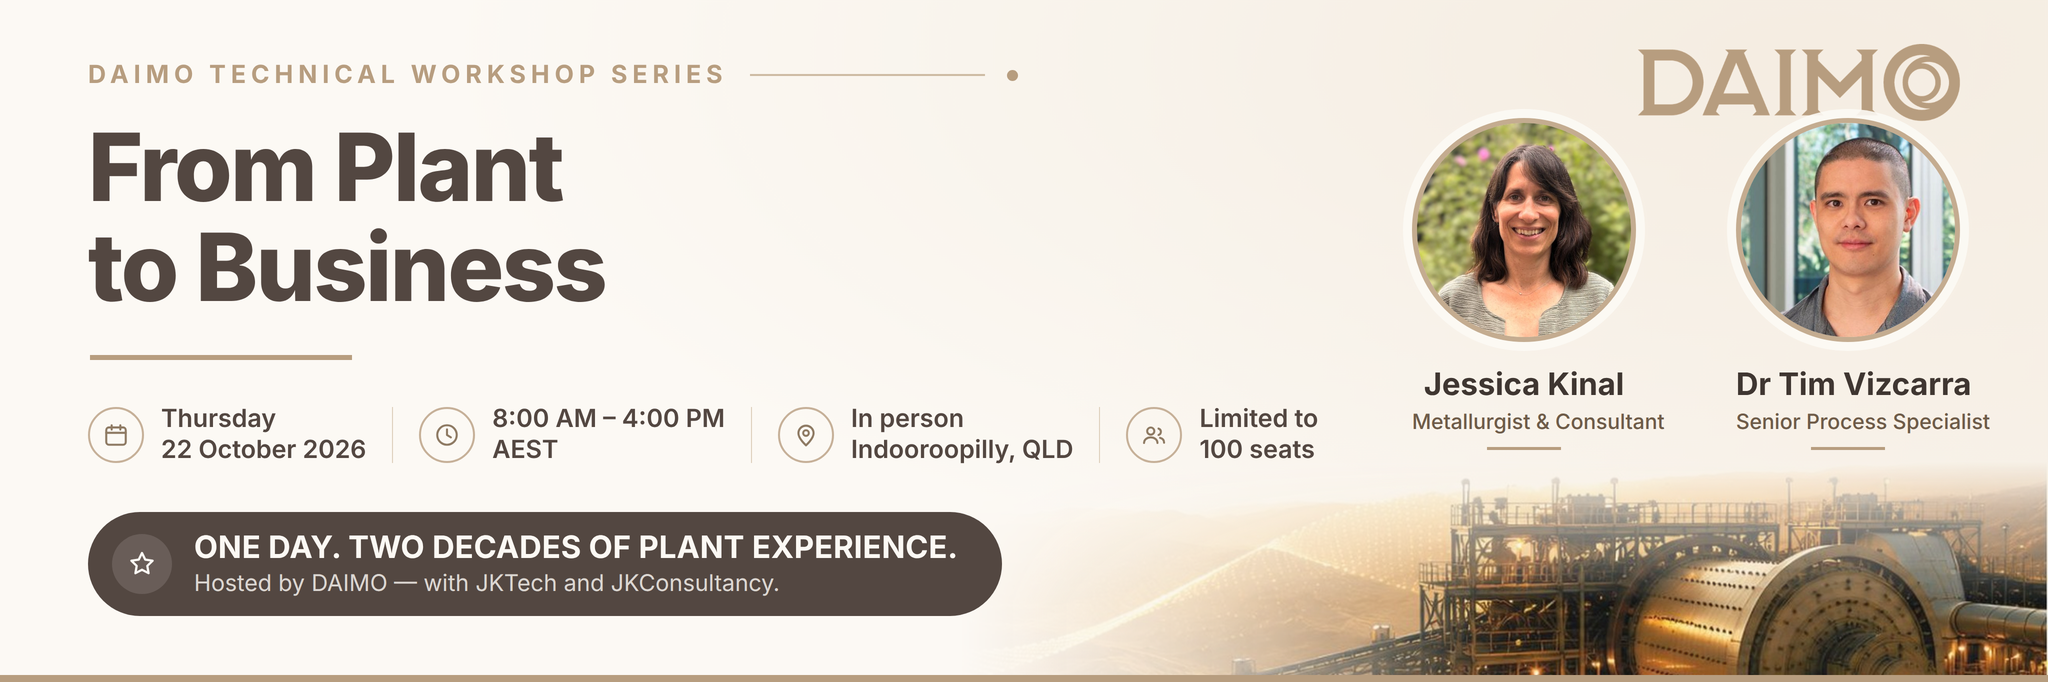
Task: Click 'Senior Process Specialist' title text
Action: [1862, 422]
